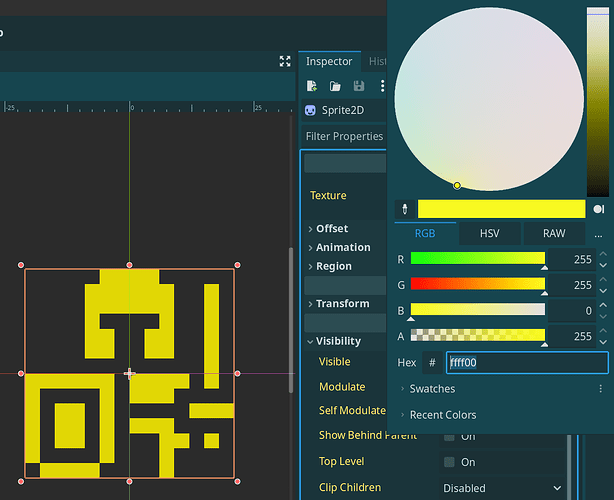Viewport: 614px width, 500px height.
Task: Increase the R value with up arrow
Action: [603, 254]
